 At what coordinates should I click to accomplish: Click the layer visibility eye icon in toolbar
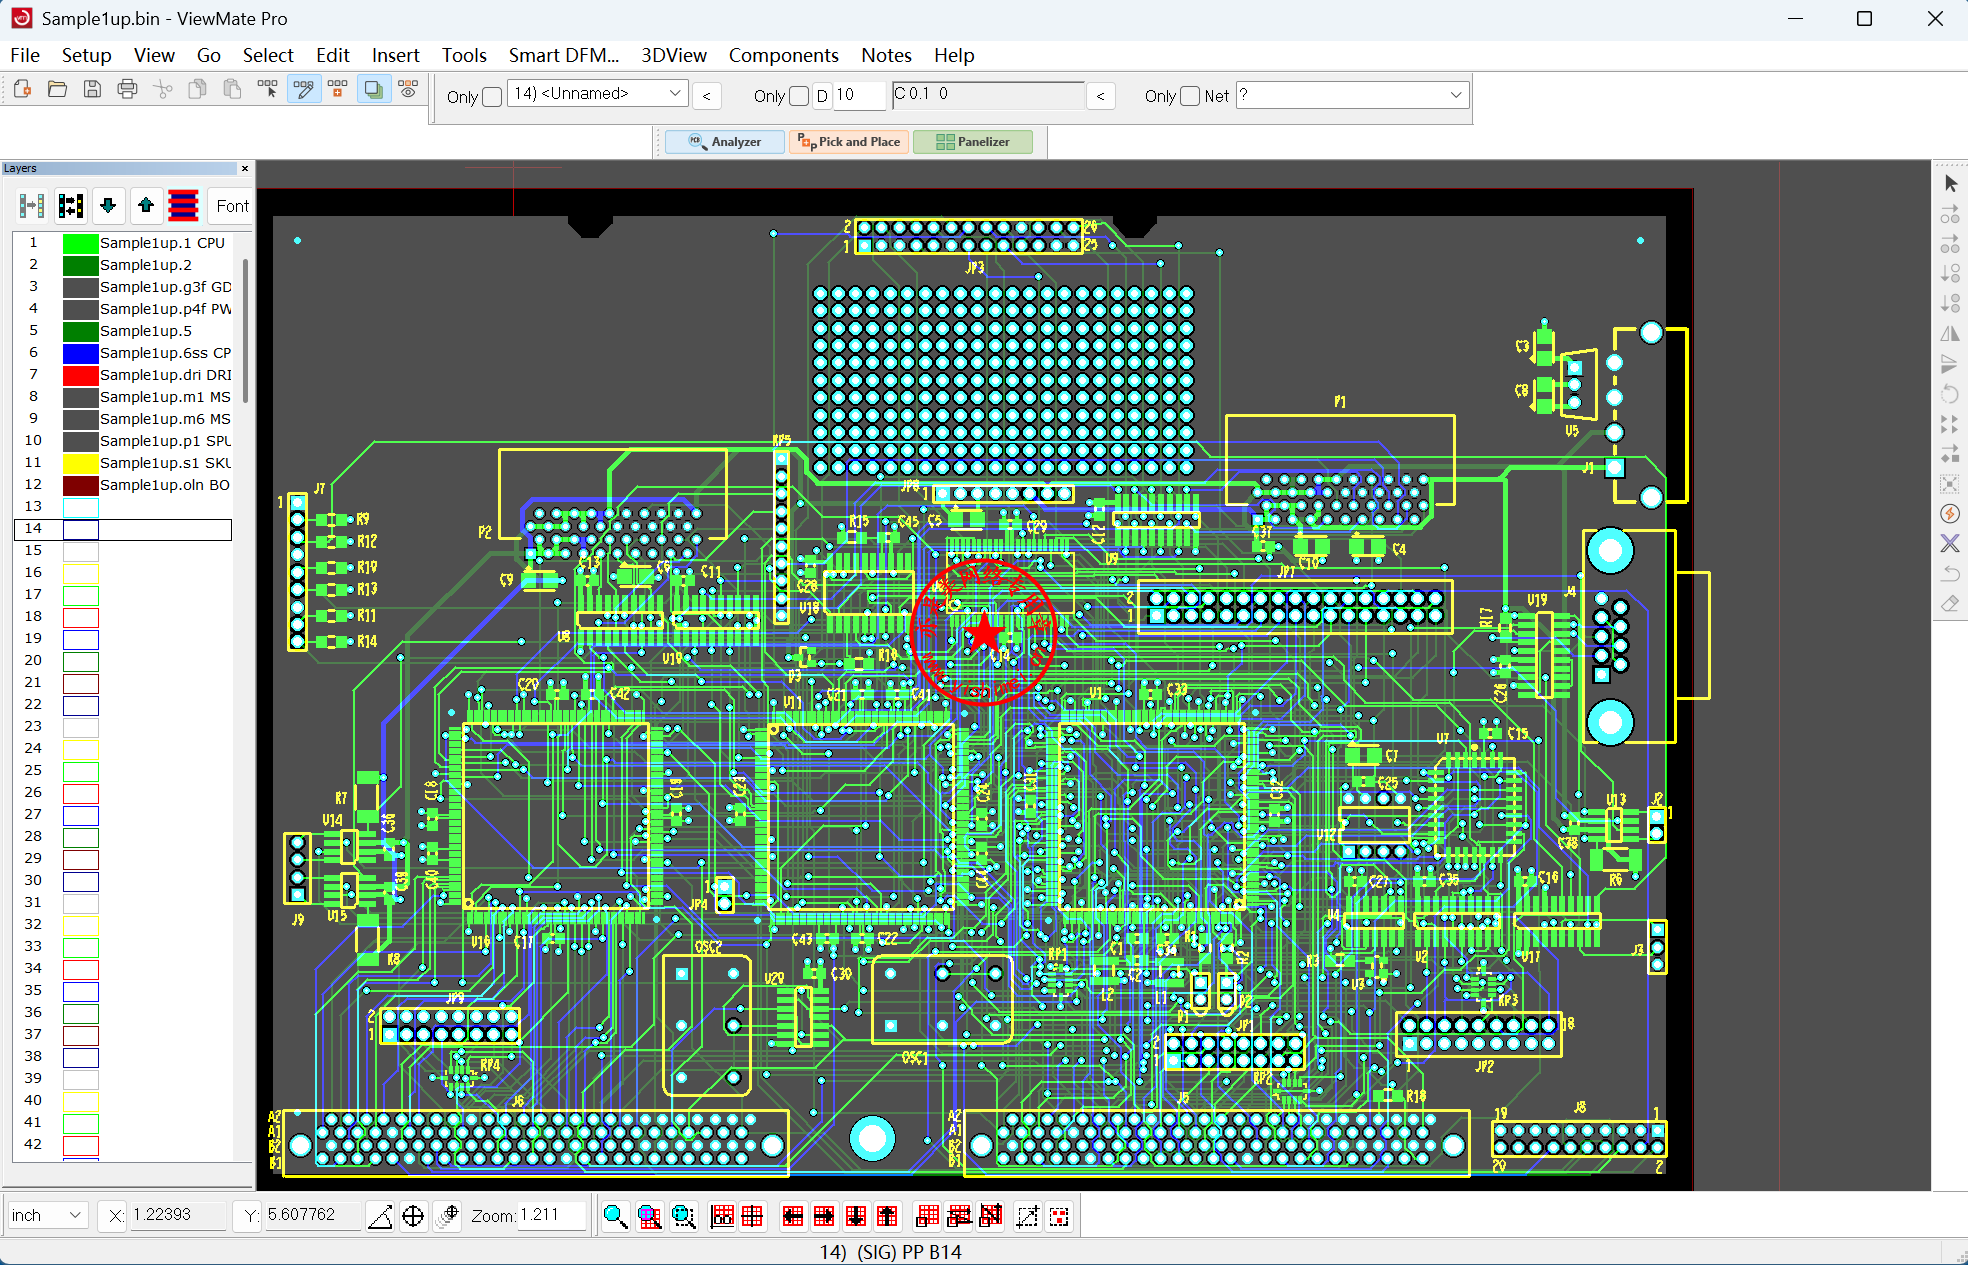coord(408,90)
